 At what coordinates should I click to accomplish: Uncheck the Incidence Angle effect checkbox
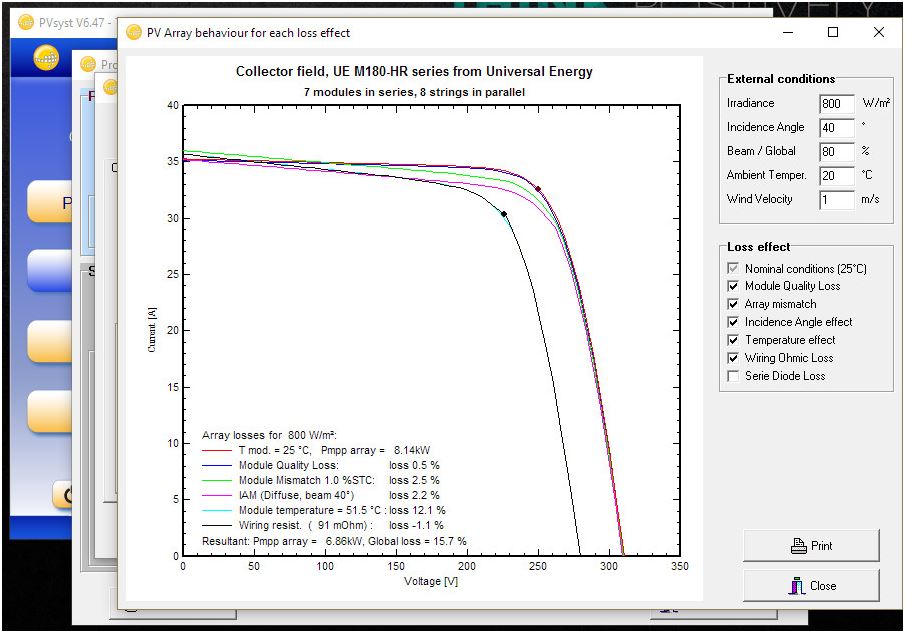[733, 322]
